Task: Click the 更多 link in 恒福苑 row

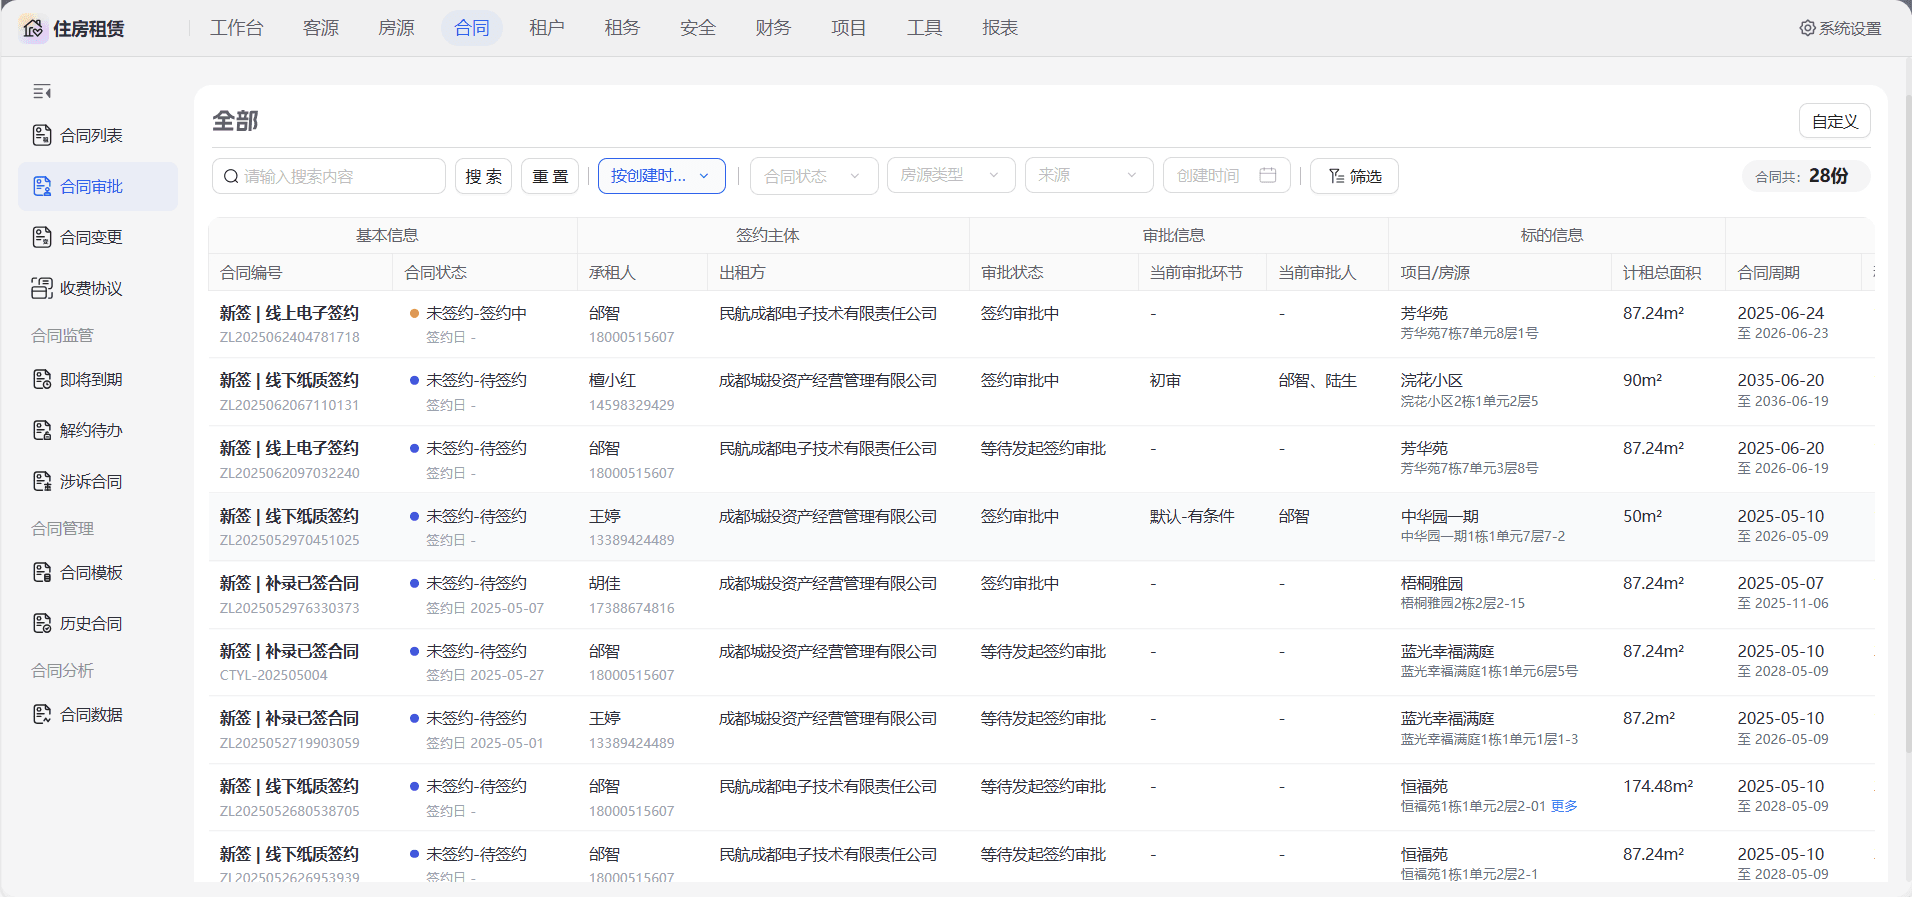Action: point(1564,806)
